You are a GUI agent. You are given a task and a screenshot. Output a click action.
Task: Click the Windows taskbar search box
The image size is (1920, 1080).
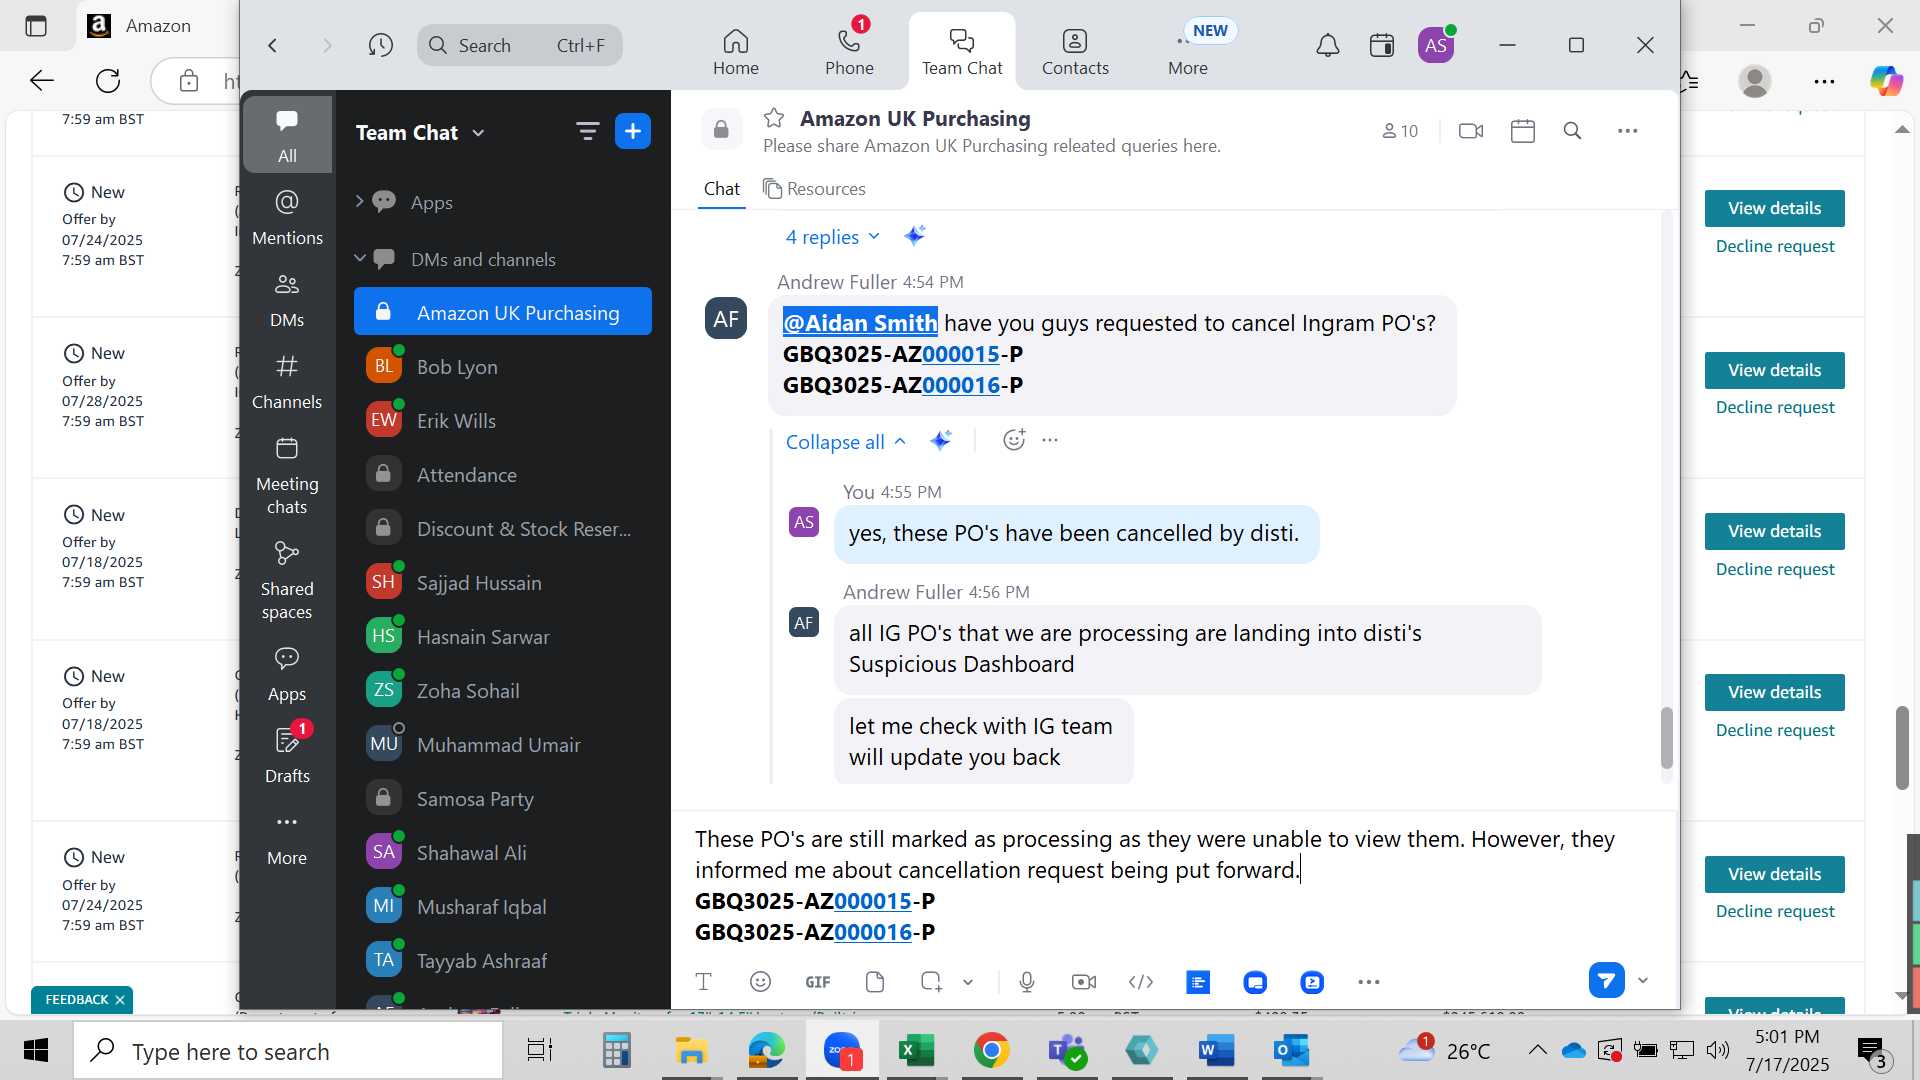click(x=288, y=1051)
